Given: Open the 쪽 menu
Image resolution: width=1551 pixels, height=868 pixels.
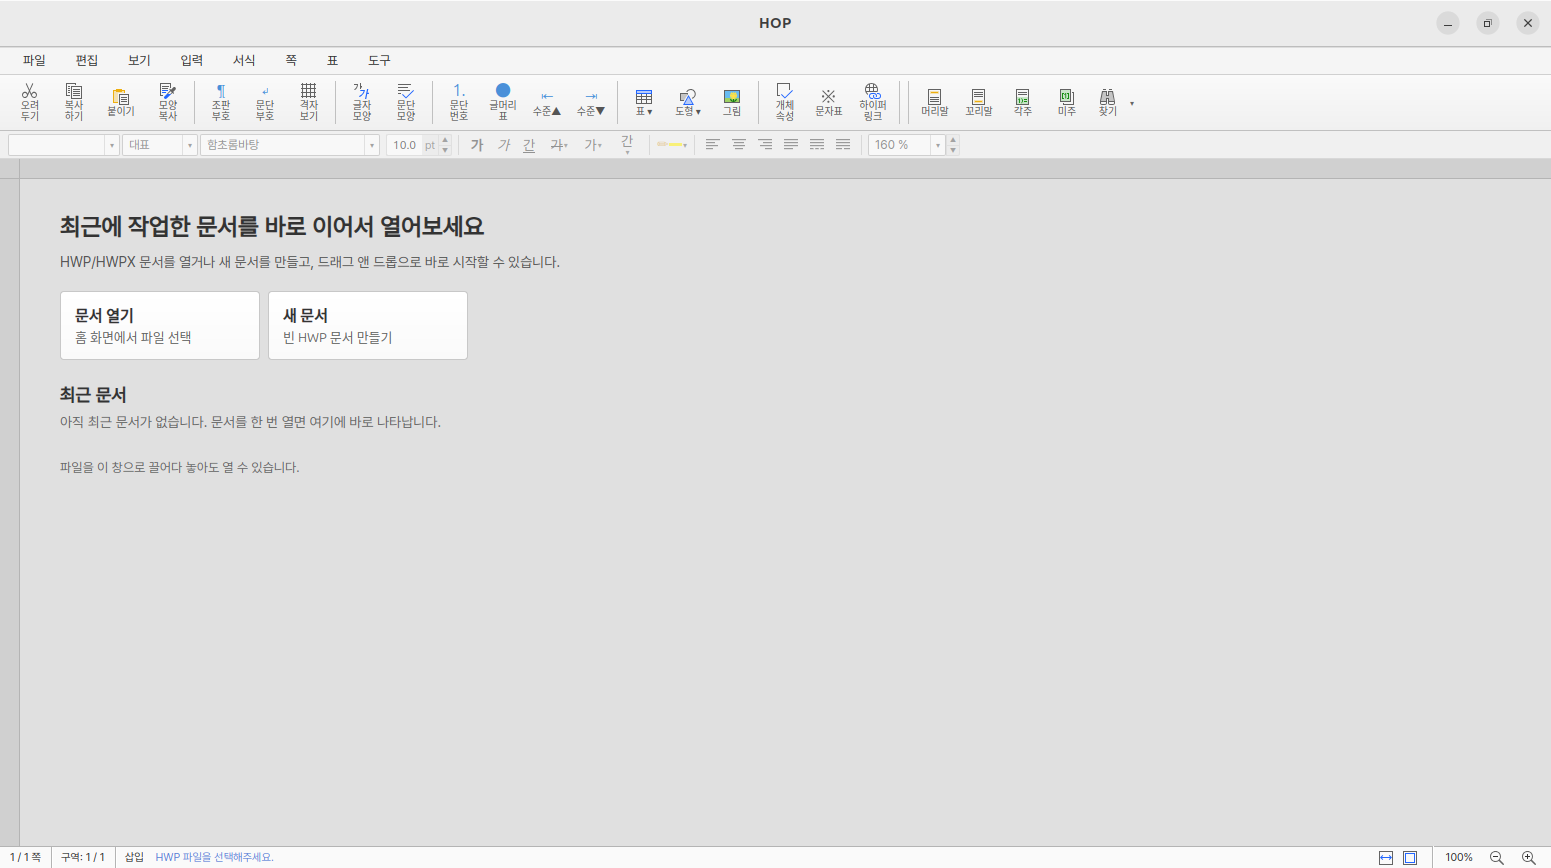Looking at the screenshot, I should 291,60.
